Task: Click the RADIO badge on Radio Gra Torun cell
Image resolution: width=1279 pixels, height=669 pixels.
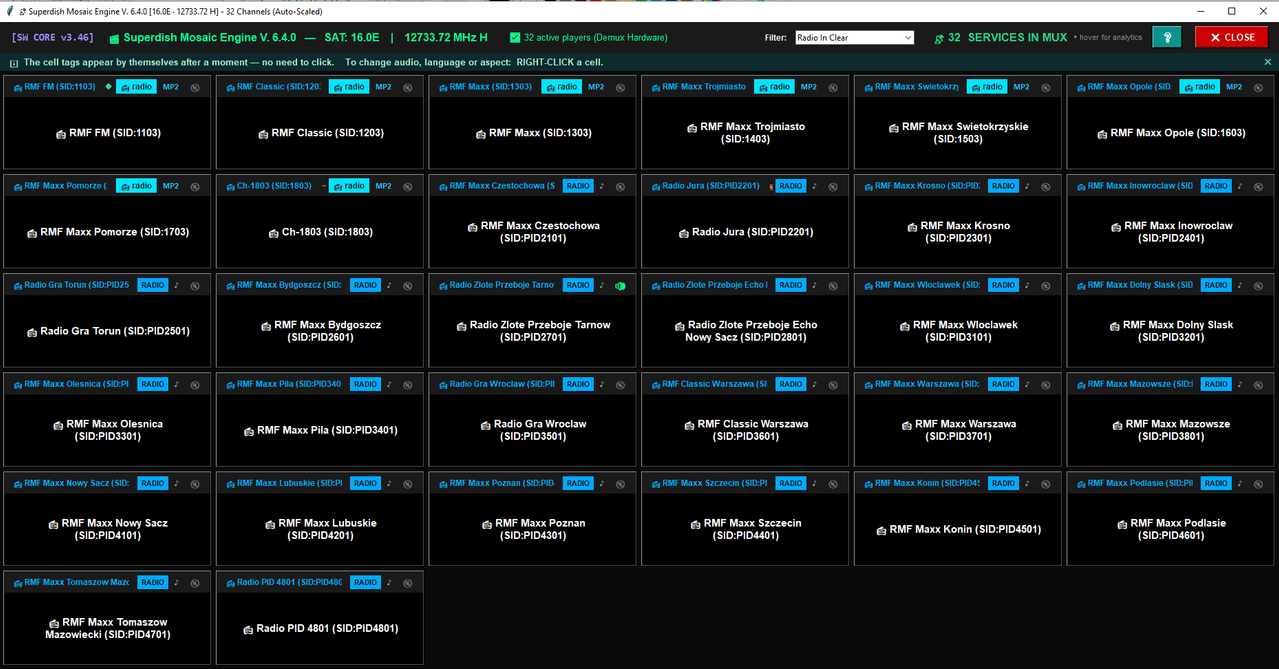Action: (x=153, y=285)
